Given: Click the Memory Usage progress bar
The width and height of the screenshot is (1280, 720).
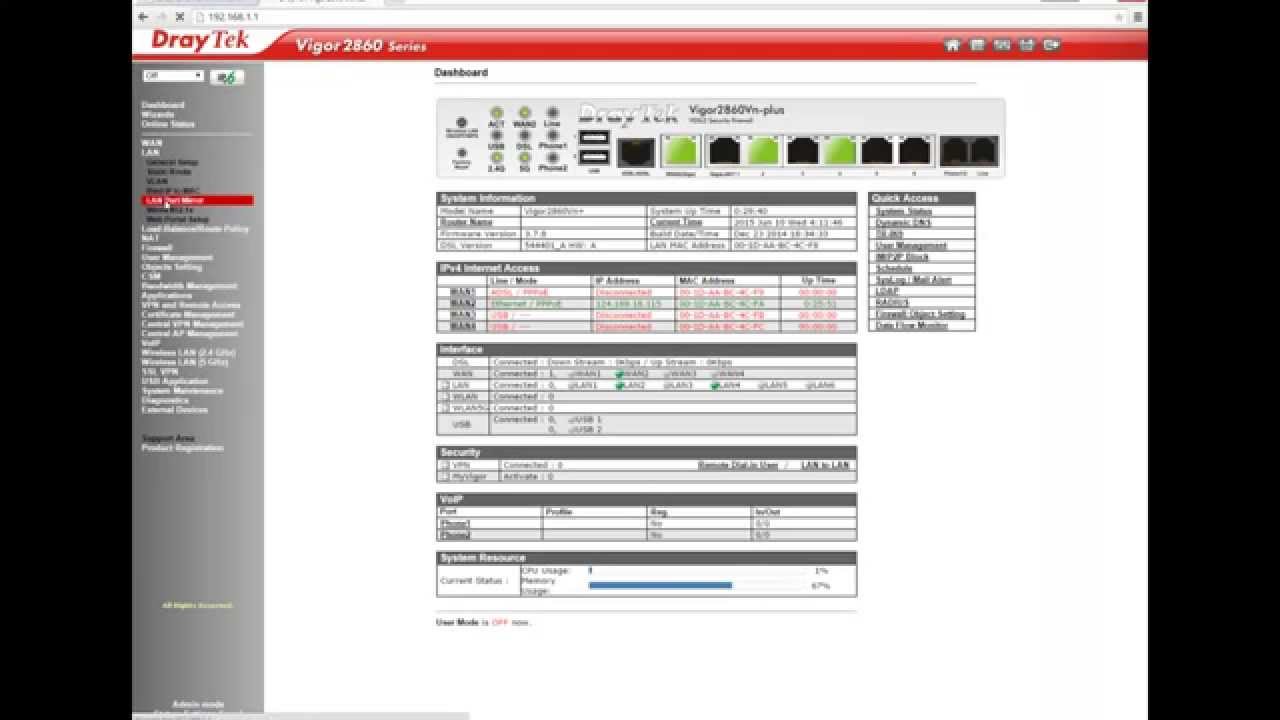Looking at the screenshot, I should point(695,586).
